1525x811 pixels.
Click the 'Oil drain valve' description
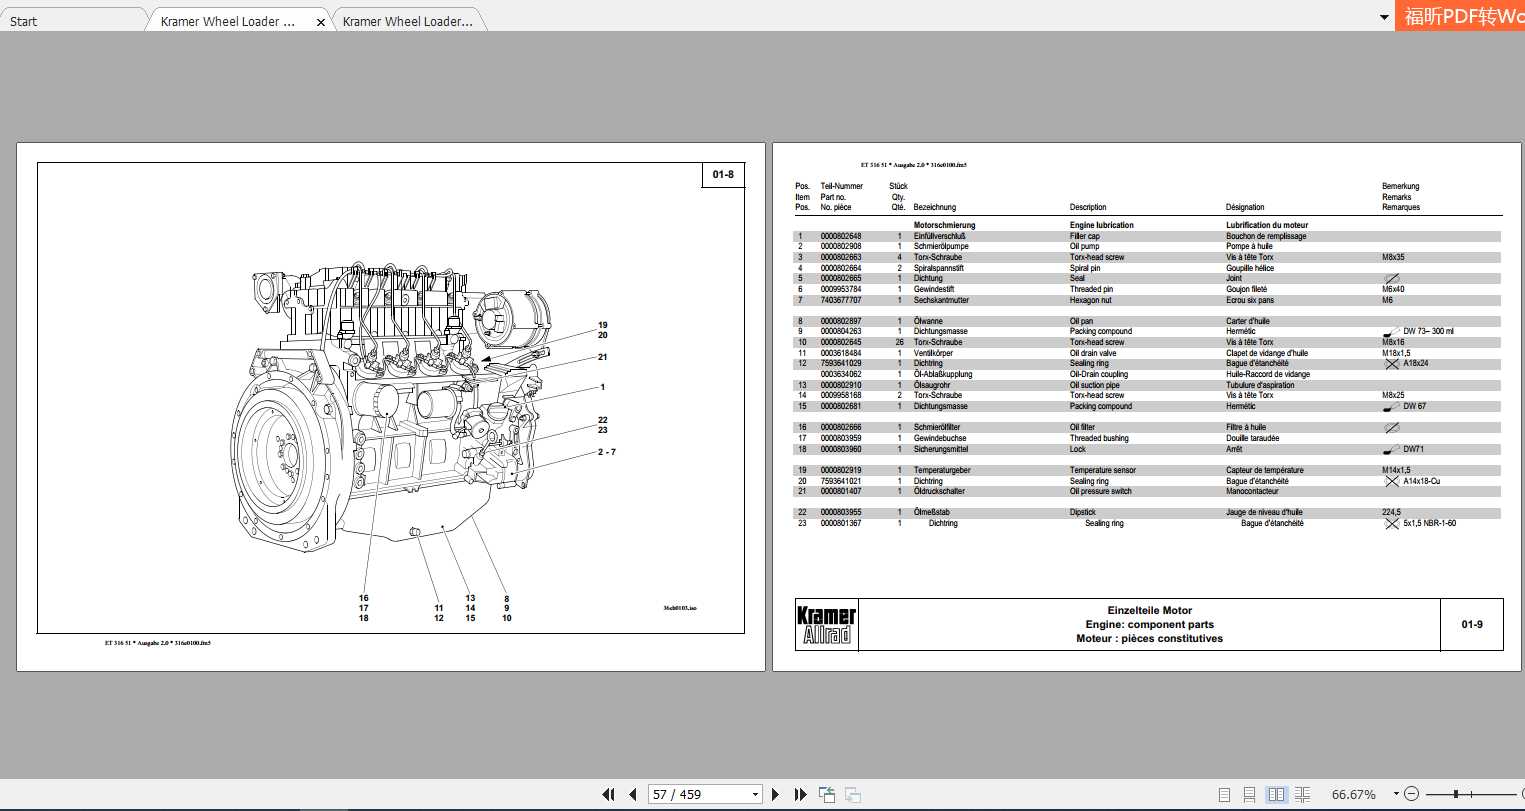1092,353
